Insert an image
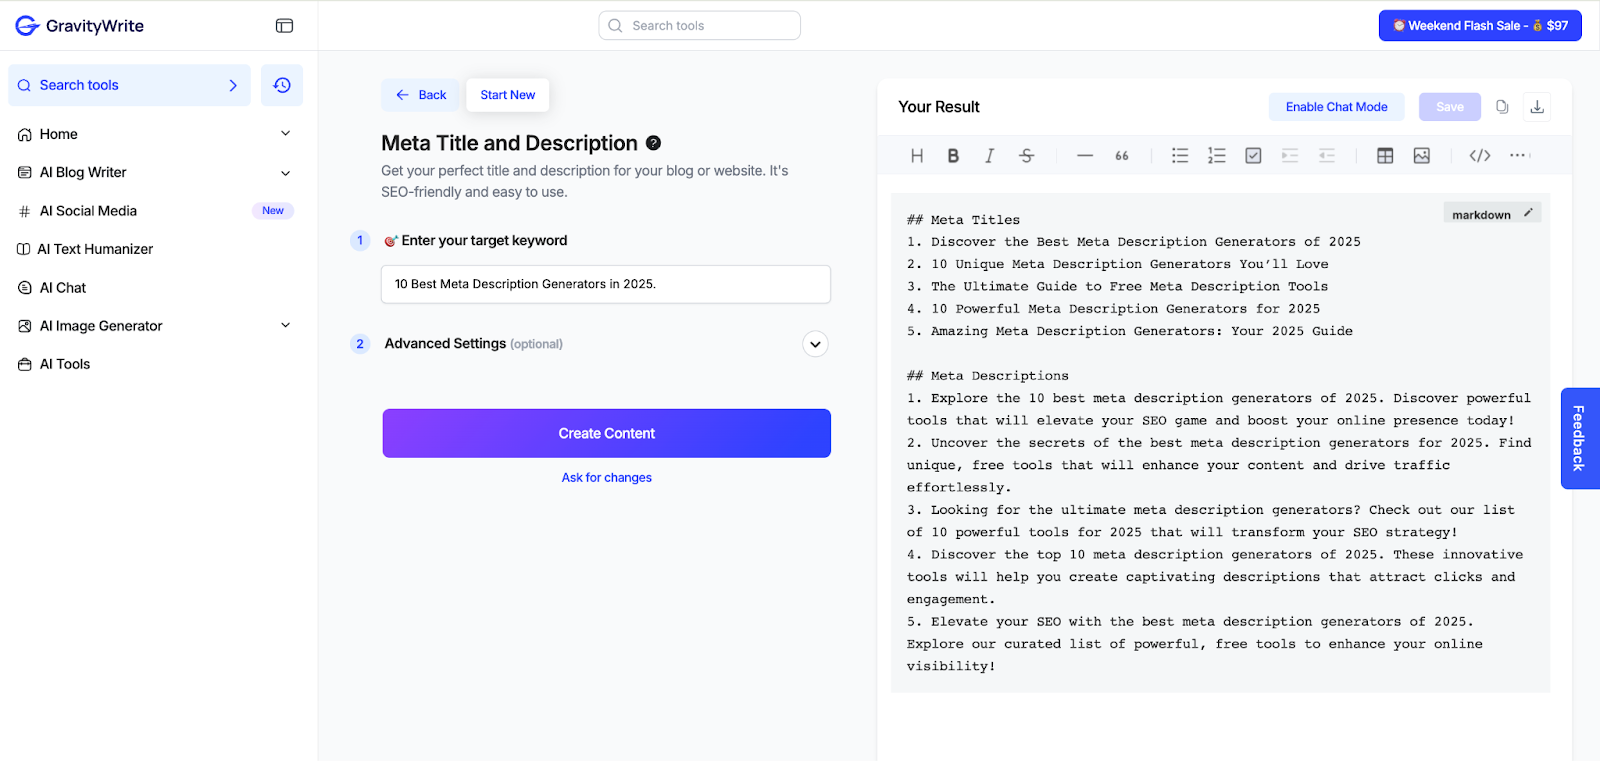Image resolution: width=1600 pixels, height=761 pixels. 1422,156
